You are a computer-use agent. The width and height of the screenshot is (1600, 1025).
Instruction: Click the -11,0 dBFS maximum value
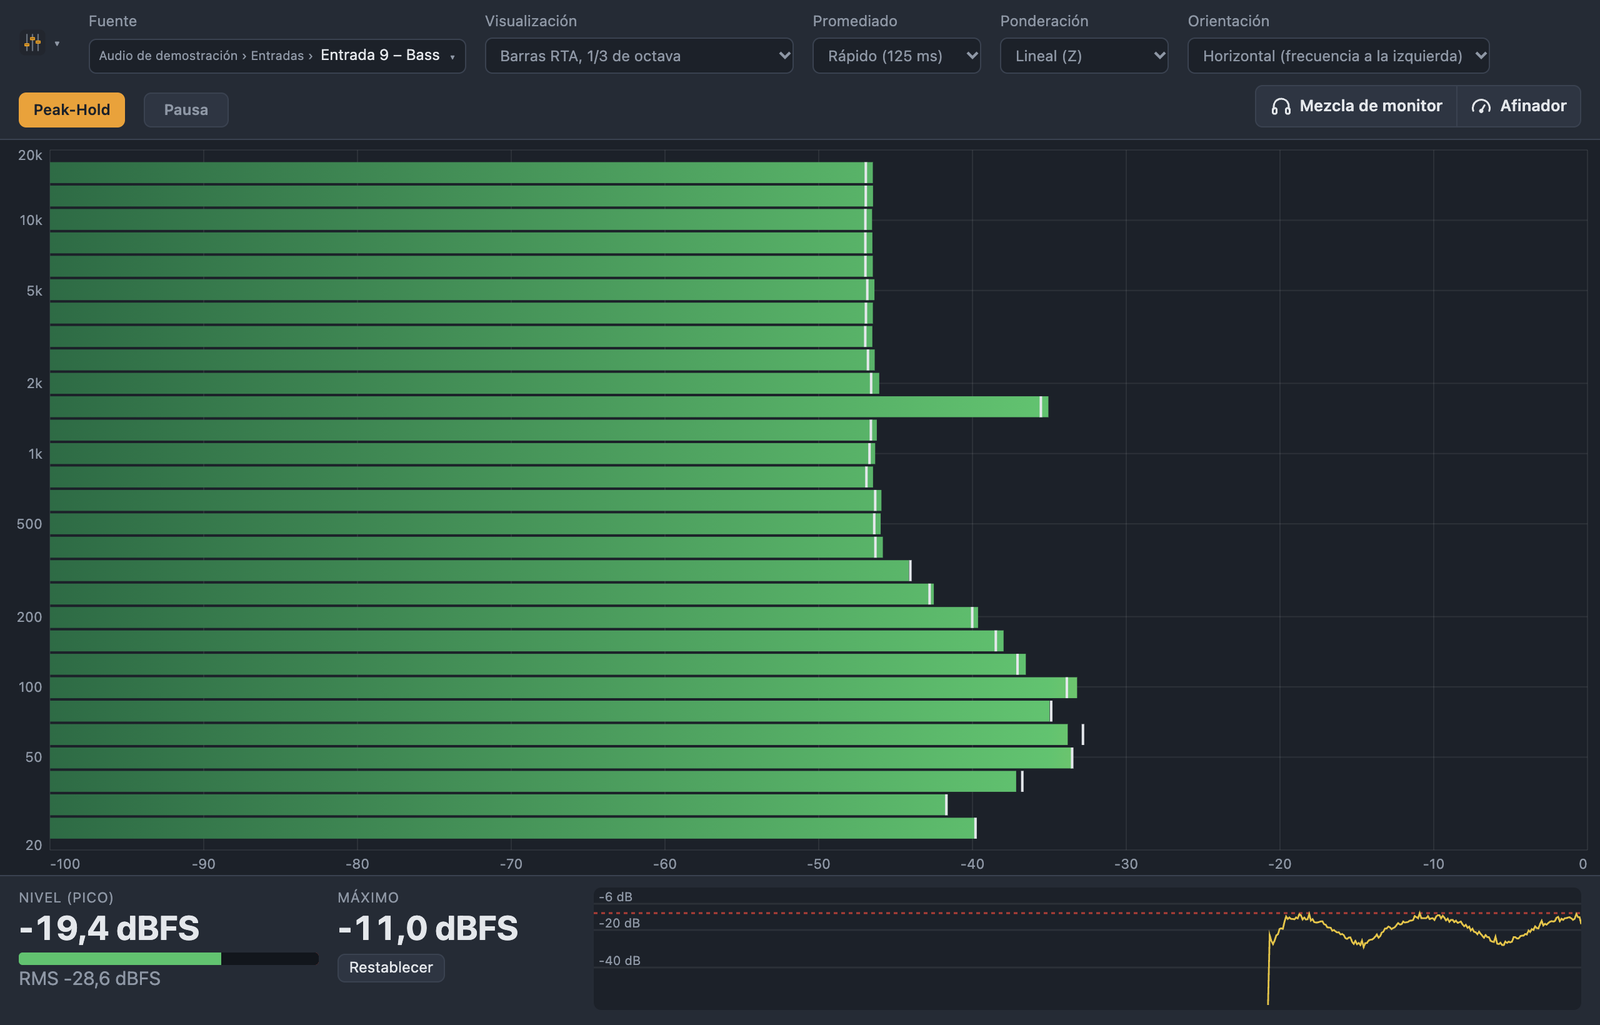(428, 928)
